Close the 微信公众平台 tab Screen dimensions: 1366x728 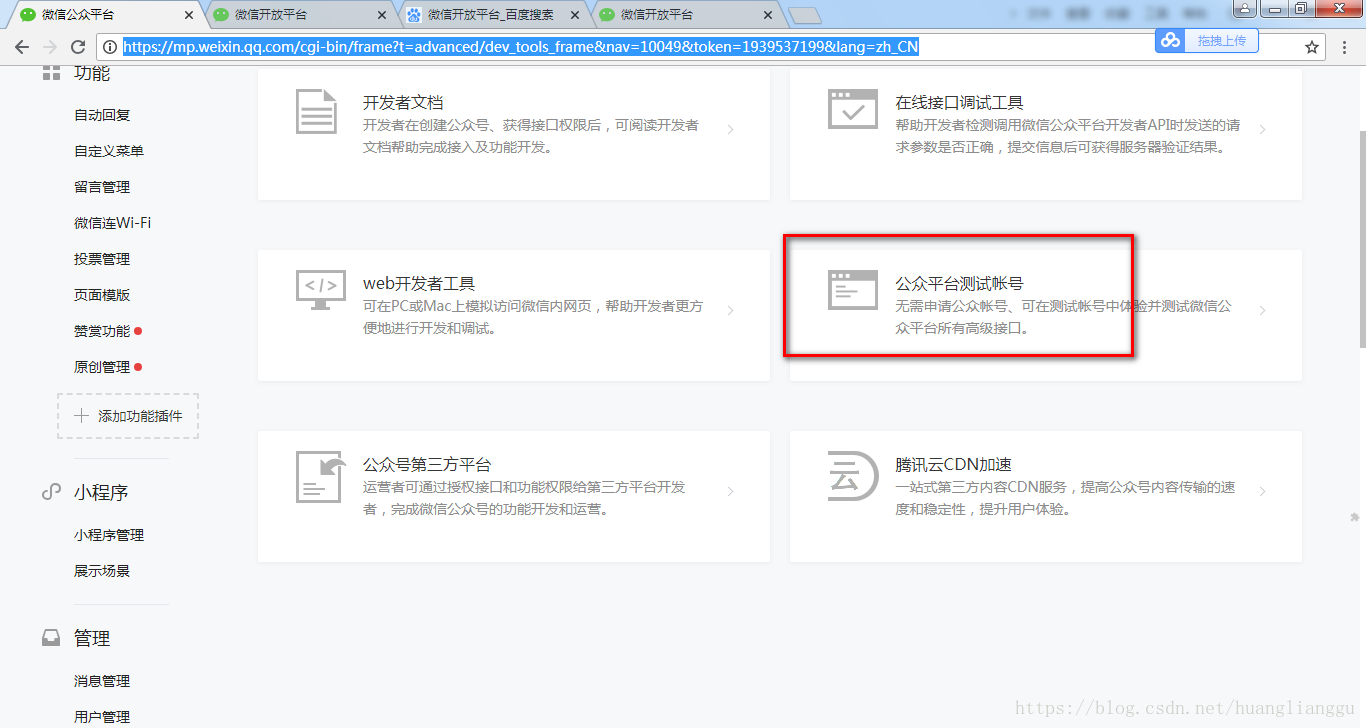point(190,15)
